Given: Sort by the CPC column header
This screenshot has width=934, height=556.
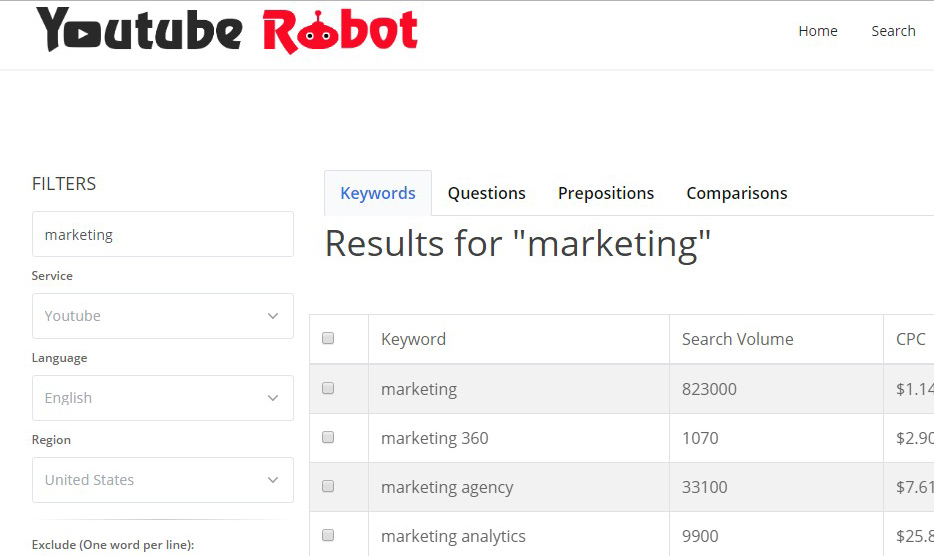Looking at the screenshot, I should (910, 339).
